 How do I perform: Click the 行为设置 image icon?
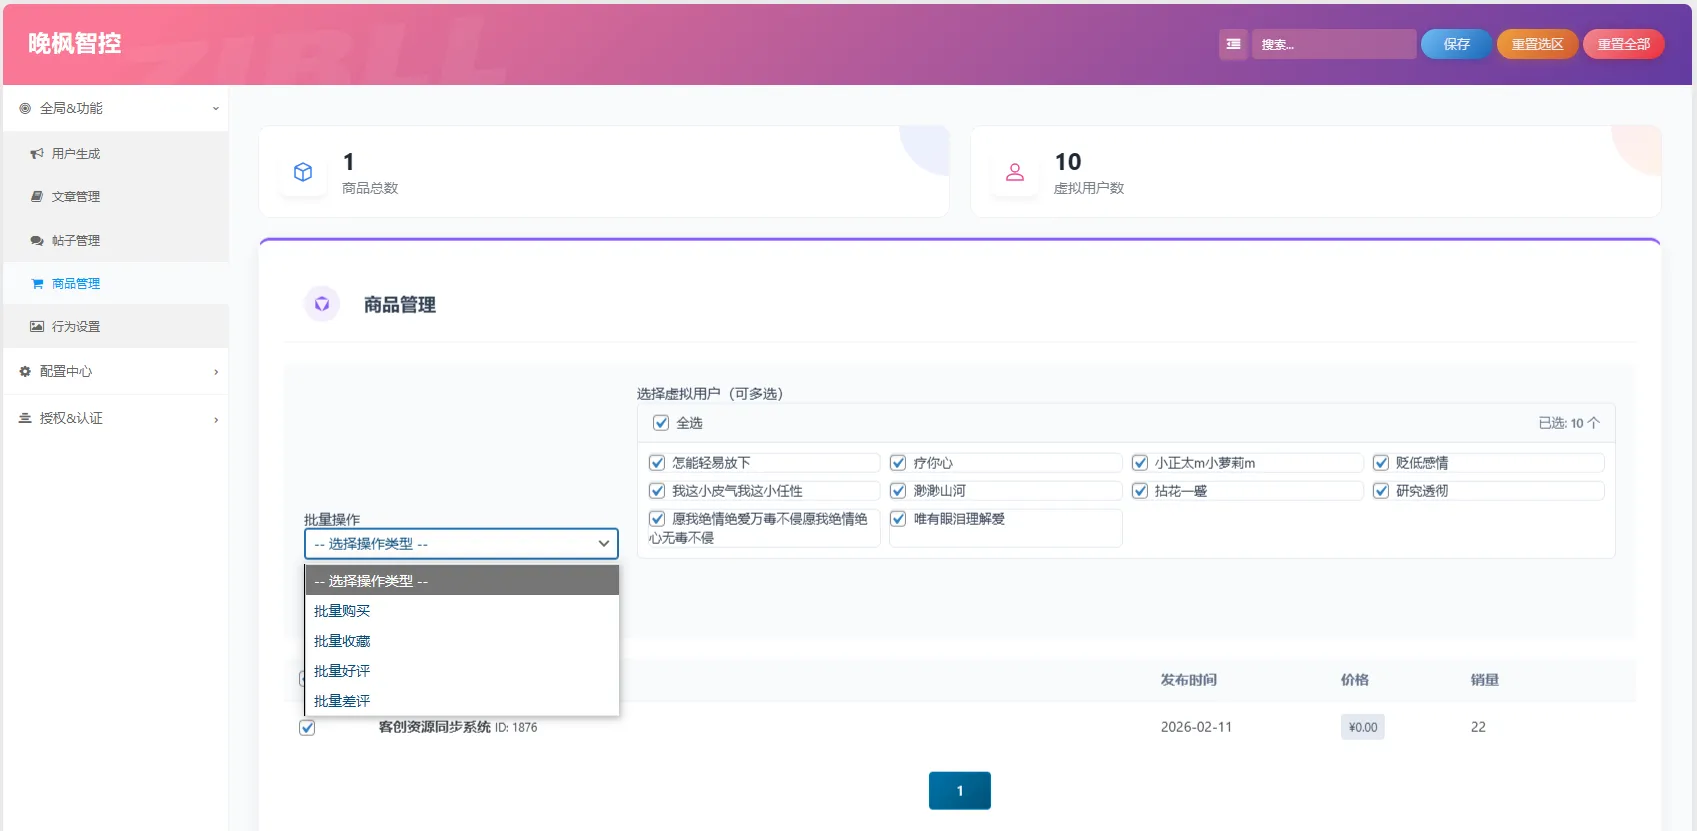pyautogui.click(x=37, y=326)
